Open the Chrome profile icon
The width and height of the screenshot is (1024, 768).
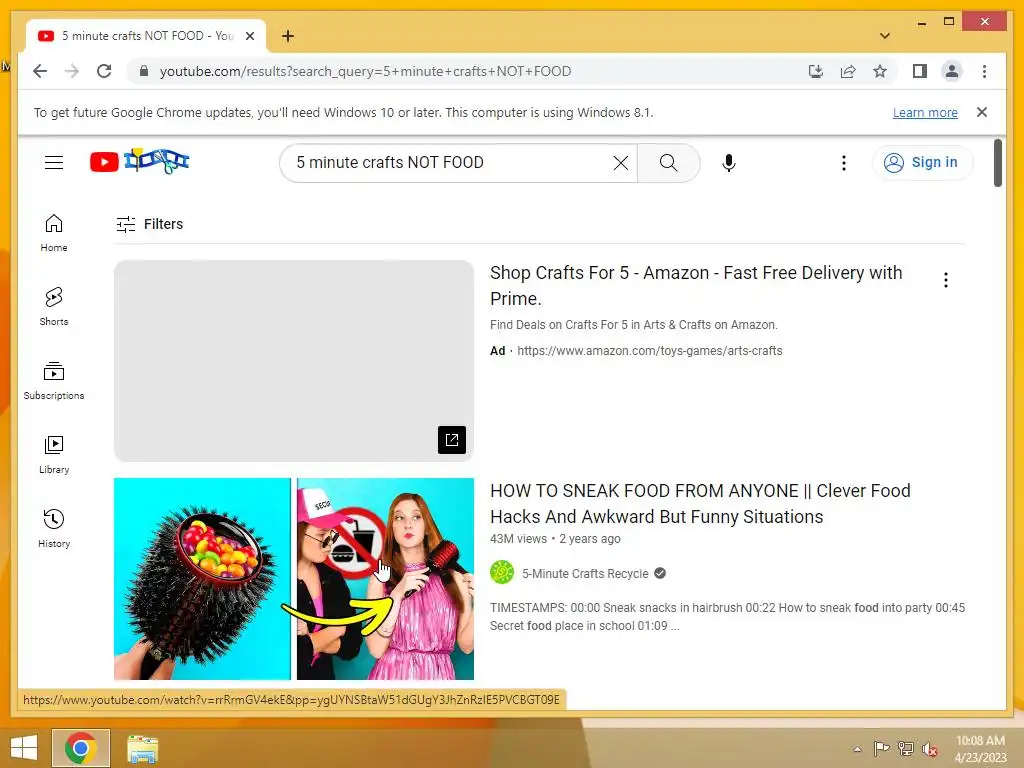tap(952, 71)
